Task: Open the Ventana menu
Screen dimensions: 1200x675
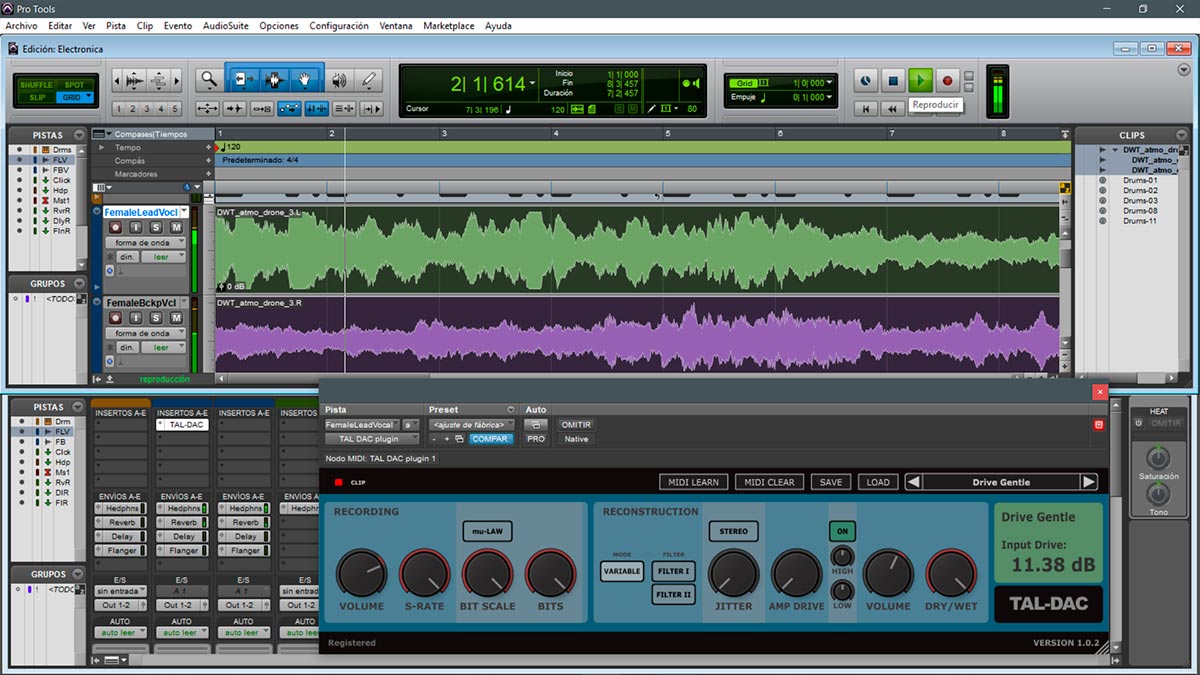Action: point(396,25)
